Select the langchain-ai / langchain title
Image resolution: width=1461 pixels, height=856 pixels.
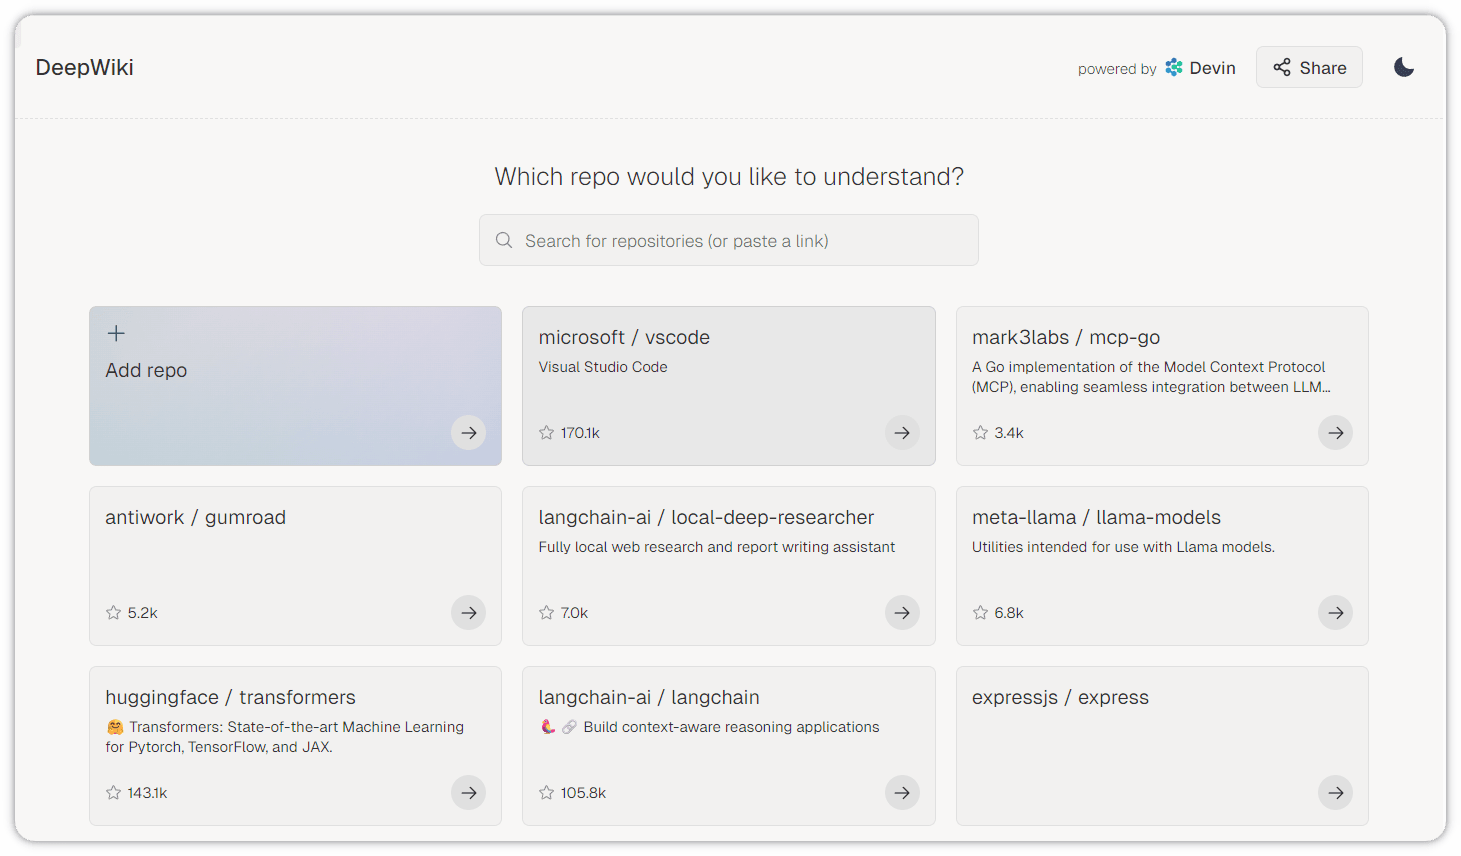(649, 697)
